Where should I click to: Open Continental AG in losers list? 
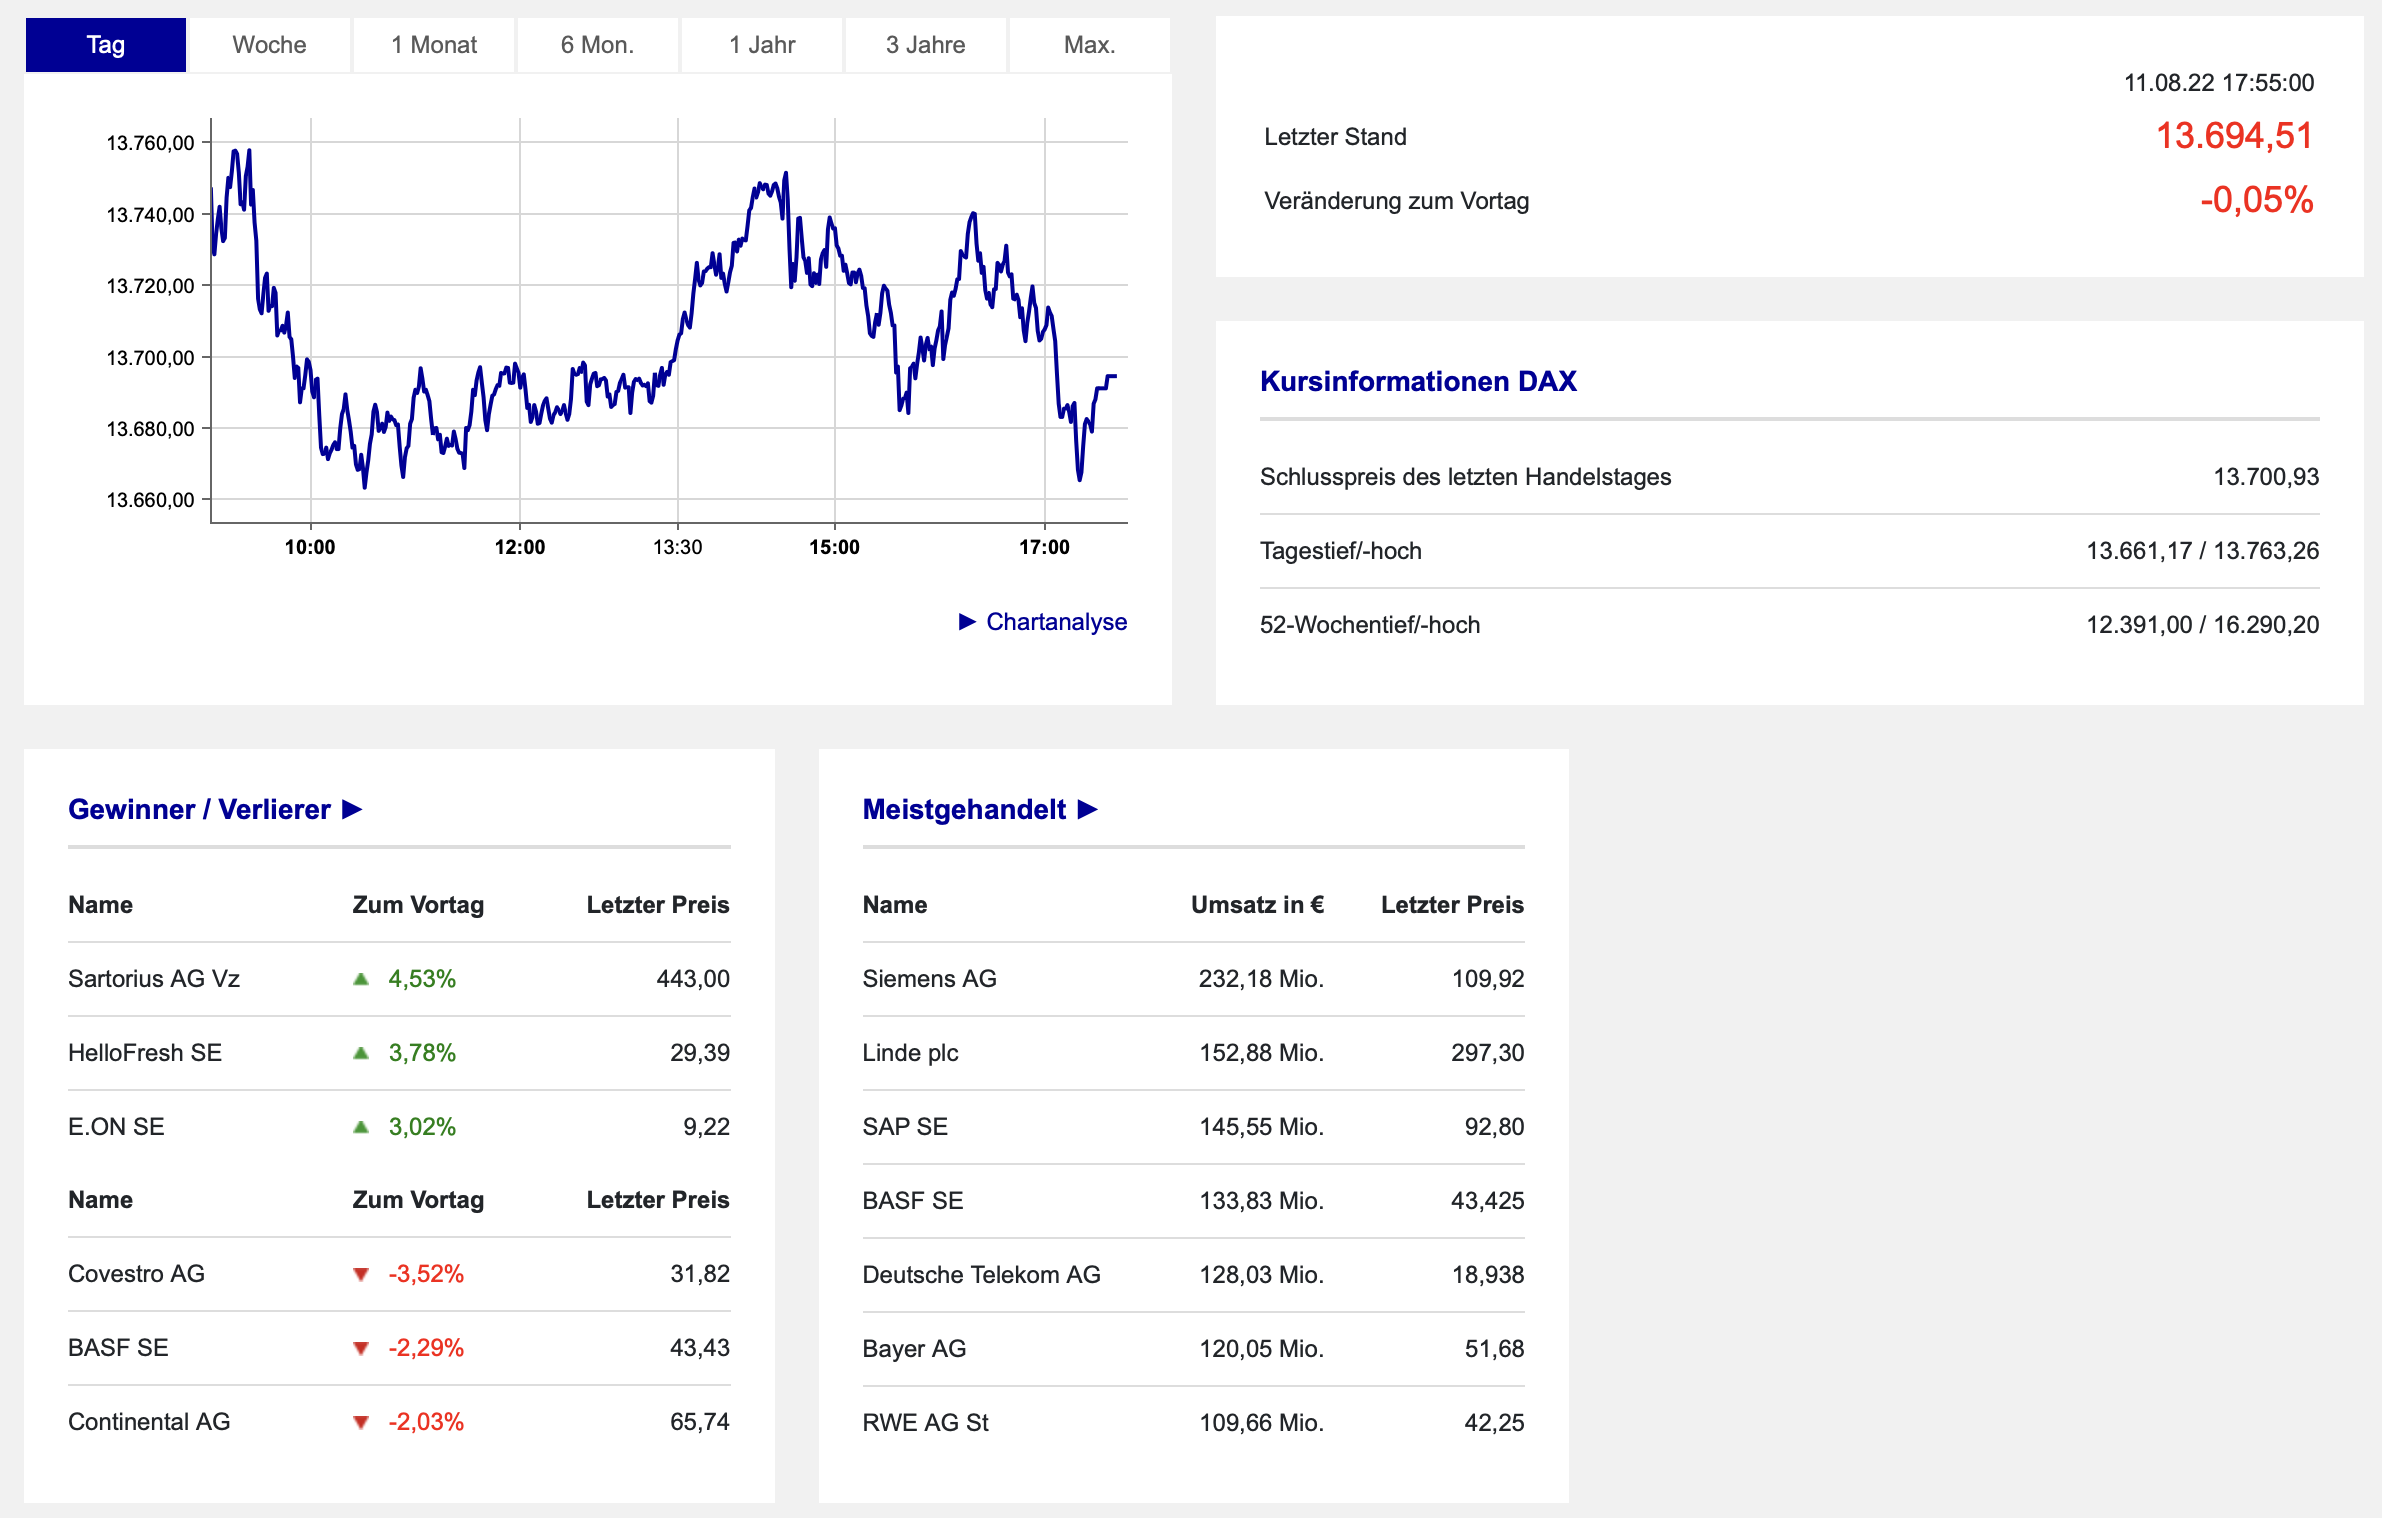pyautogui.click(x=149, y=1422)
